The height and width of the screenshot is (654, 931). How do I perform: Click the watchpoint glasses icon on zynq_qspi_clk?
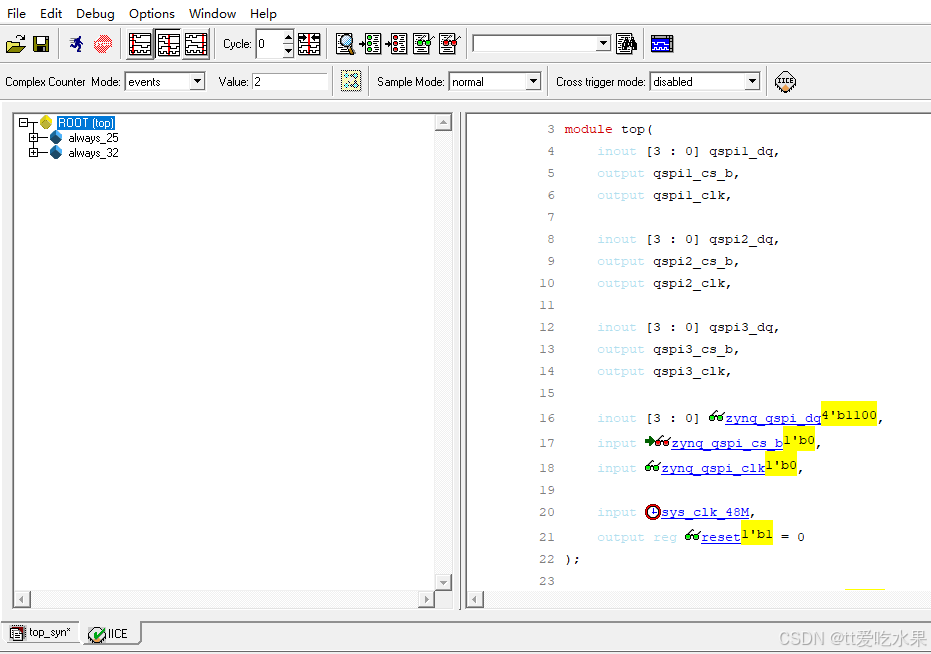tap(654, 466)
